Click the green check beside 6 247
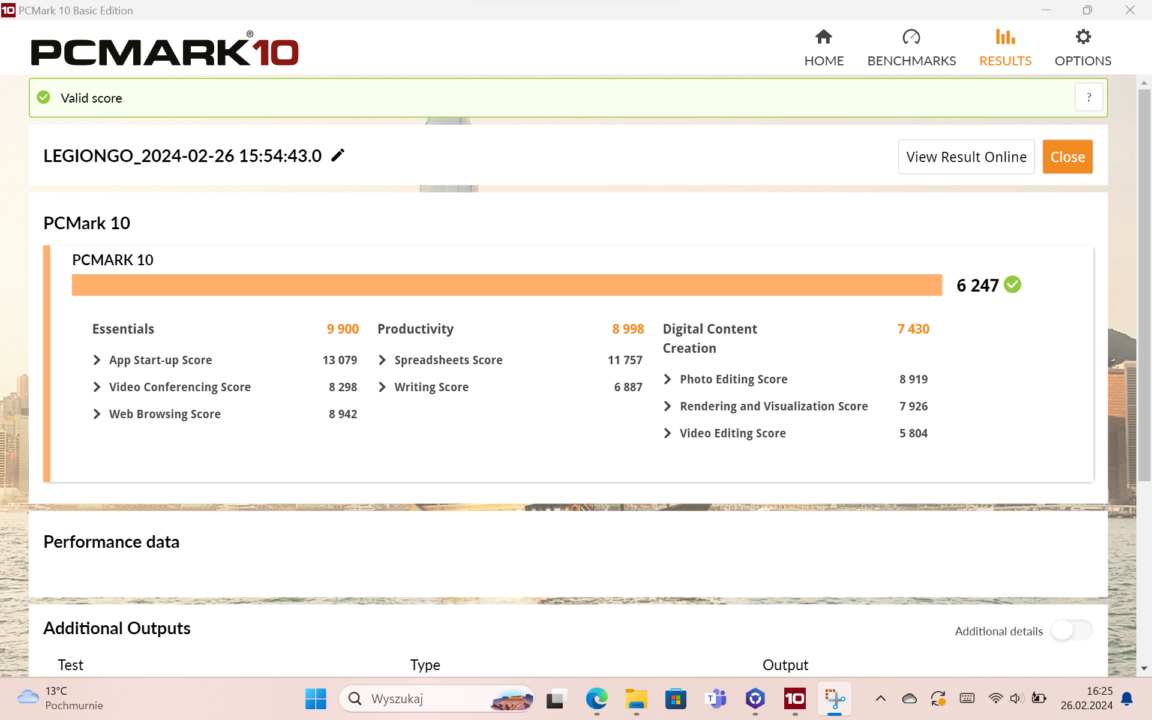The height and width of the screenshot is (720, 1152). coord(1012,284)
